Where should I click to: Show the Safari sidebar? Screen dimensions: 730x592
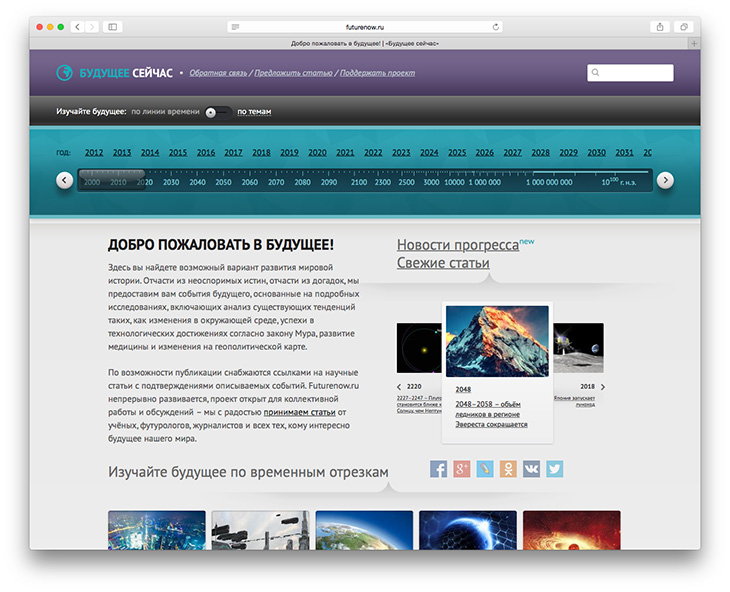coord(112,27)
